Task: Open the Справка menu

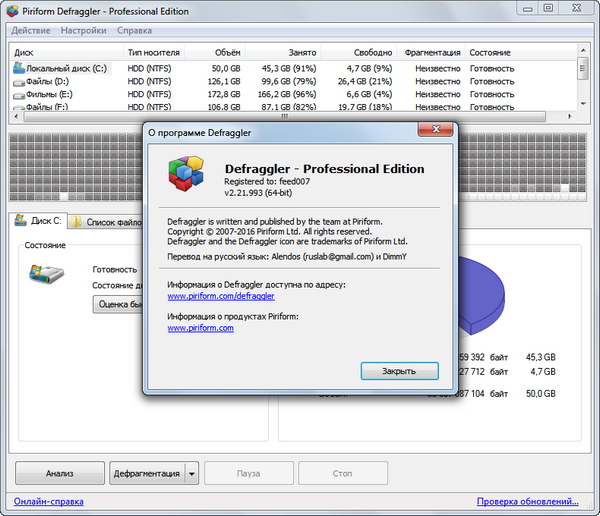Action: (x=134, y=31)
